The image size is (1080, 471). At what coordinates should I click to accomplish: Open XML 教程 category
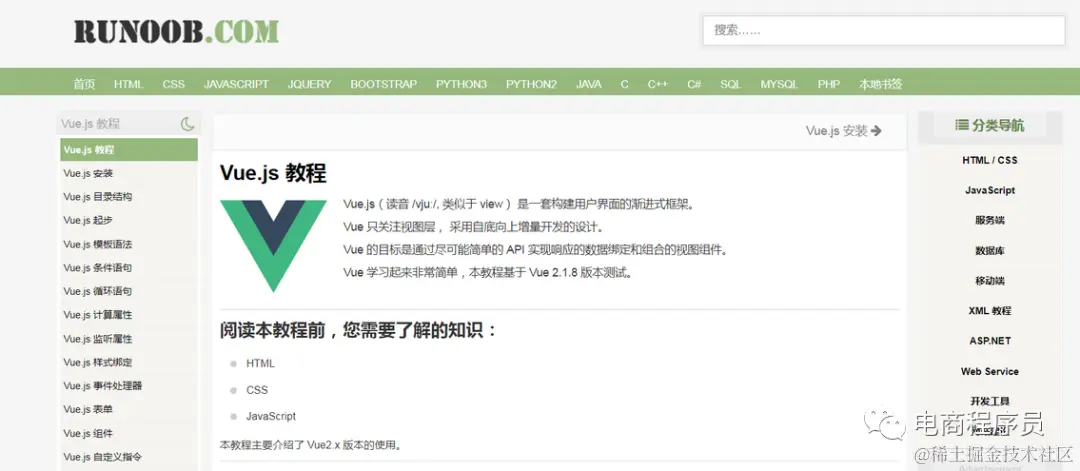click(990, 311)
